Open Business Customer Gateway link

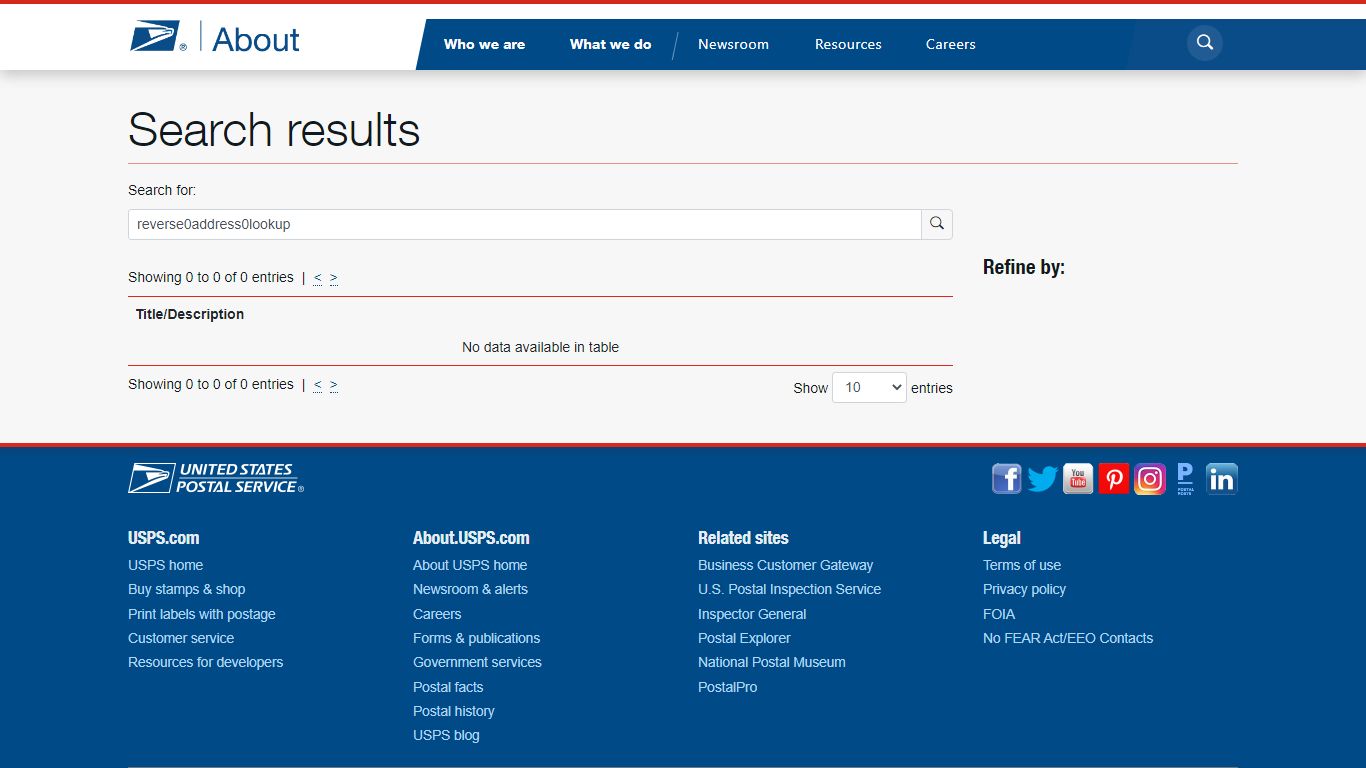pos(785,565)
